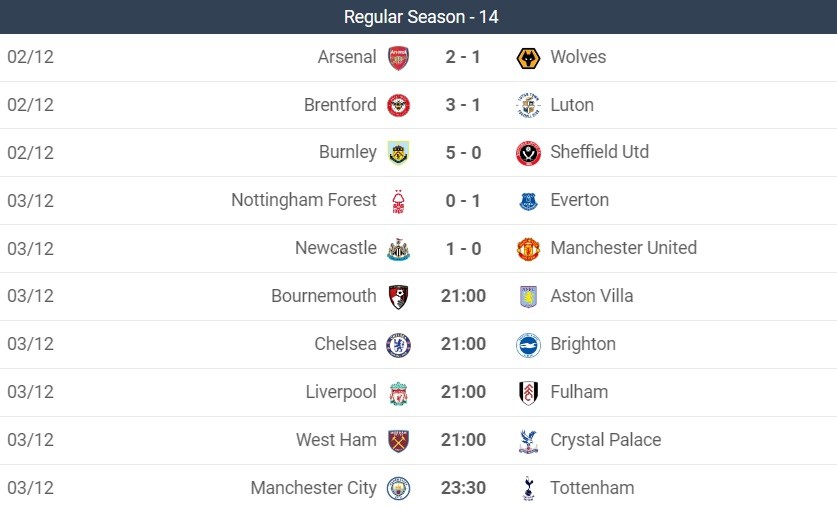Image resolution: width=837 pixels, height=509 pixels.
Task: Click the Wolves club crest
Action: point(528,57)
